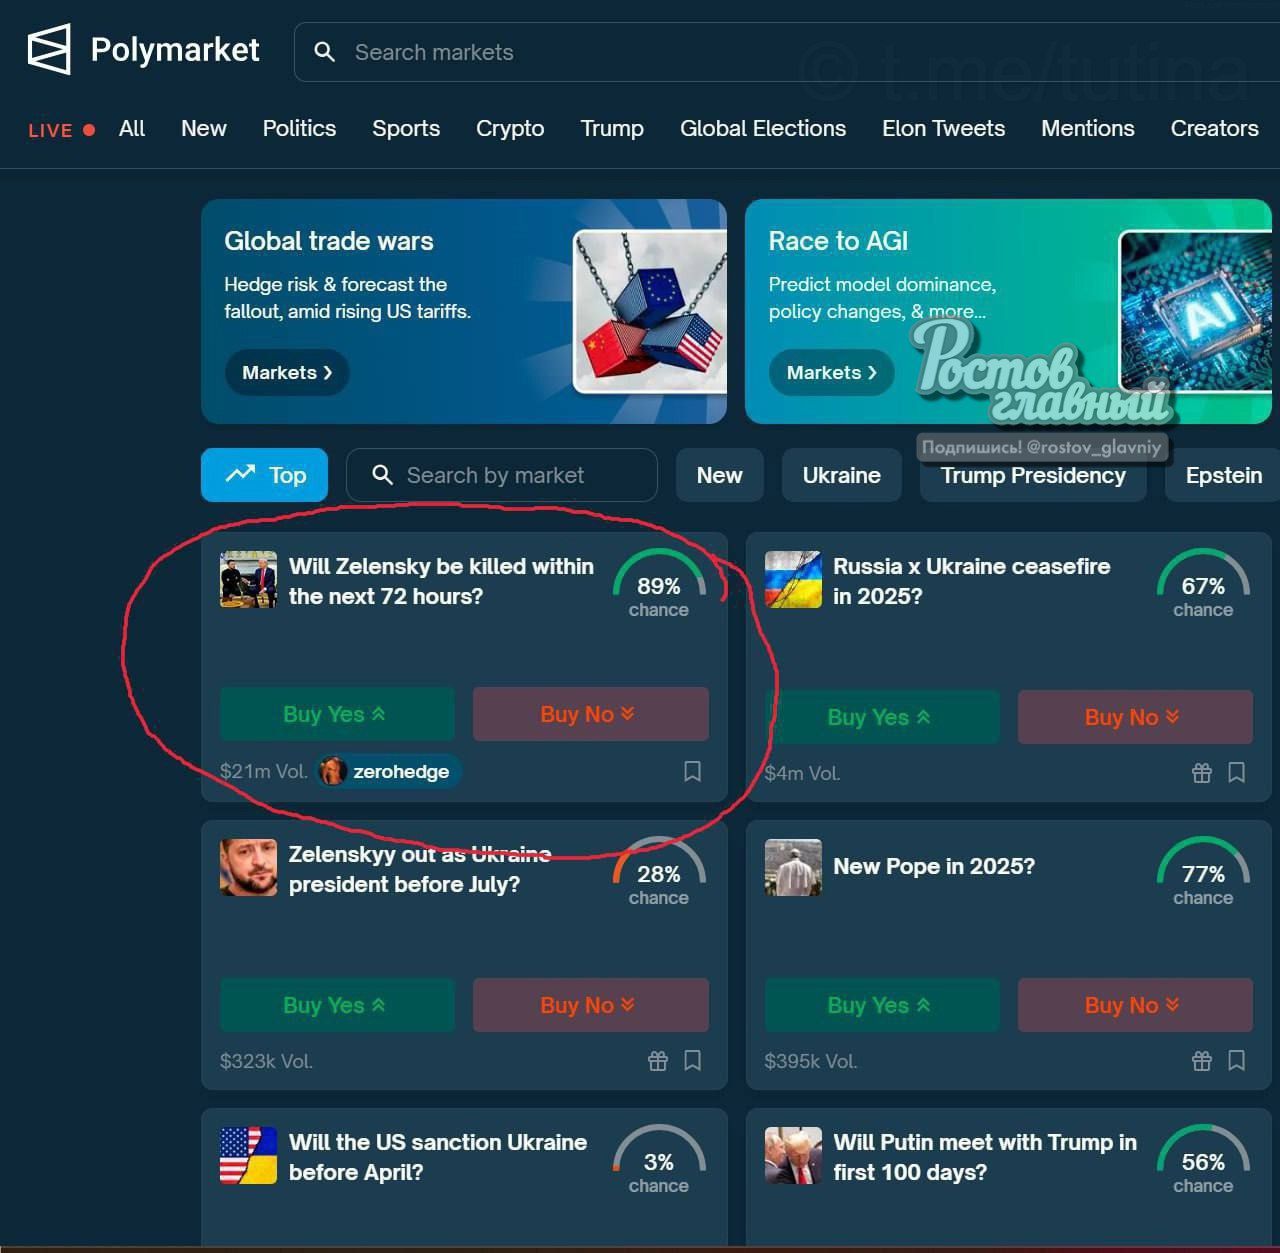Open gift icon on New Pope in 2025 card
Viewport: 1280px width, 1253px height.
(x=1202, y=1061)
